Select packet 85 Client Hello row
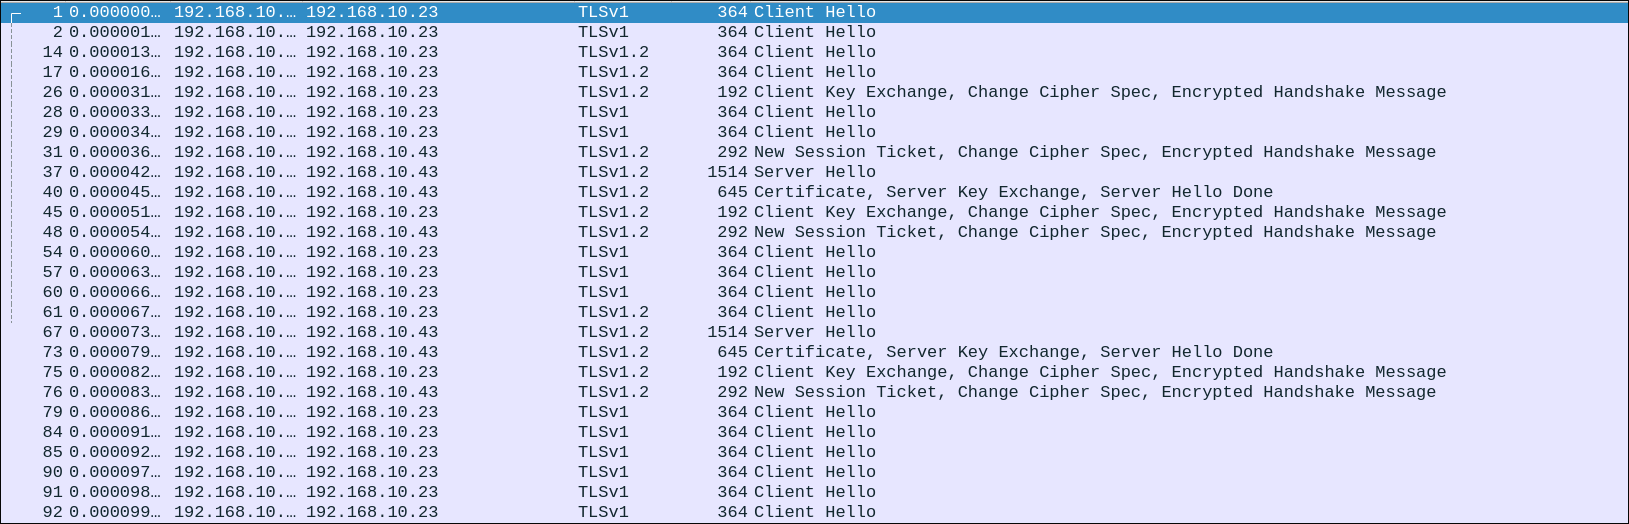 [x=814, y=452]
